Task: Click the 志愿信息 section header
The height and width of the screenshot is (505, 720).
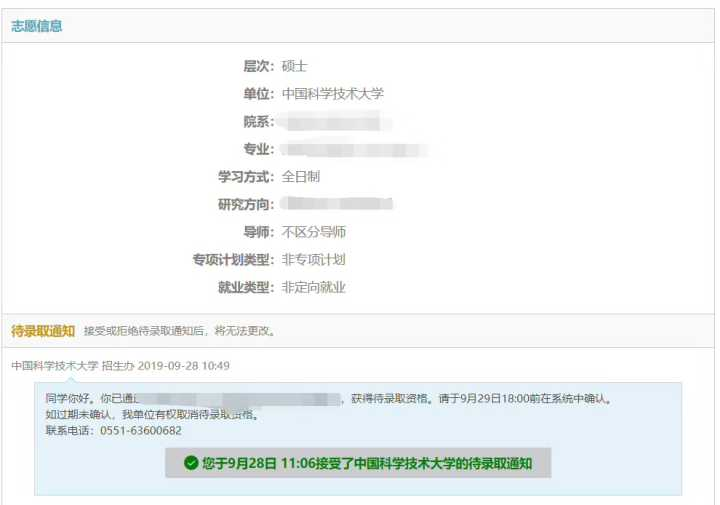Action: click(37, 26)
